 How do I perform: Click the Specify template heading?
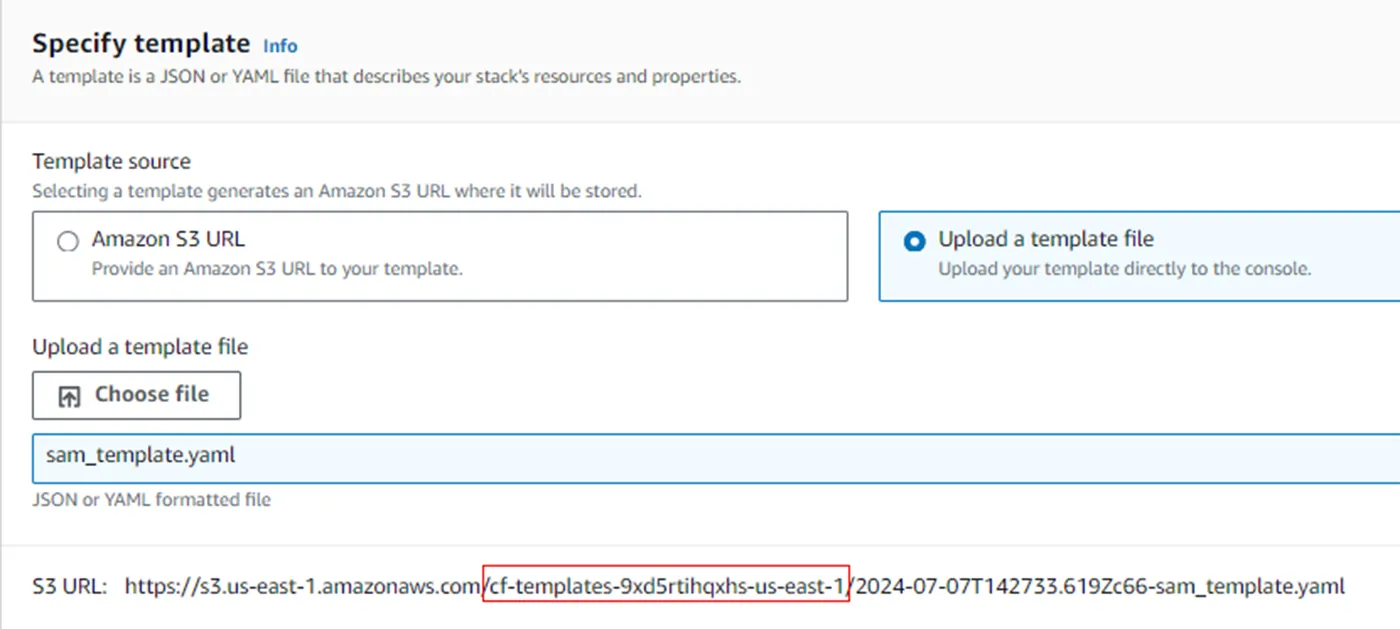tap(141, 44)
